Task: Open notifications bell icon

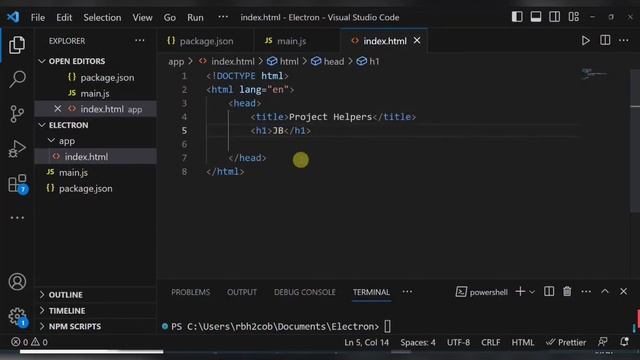Action: 624,342
